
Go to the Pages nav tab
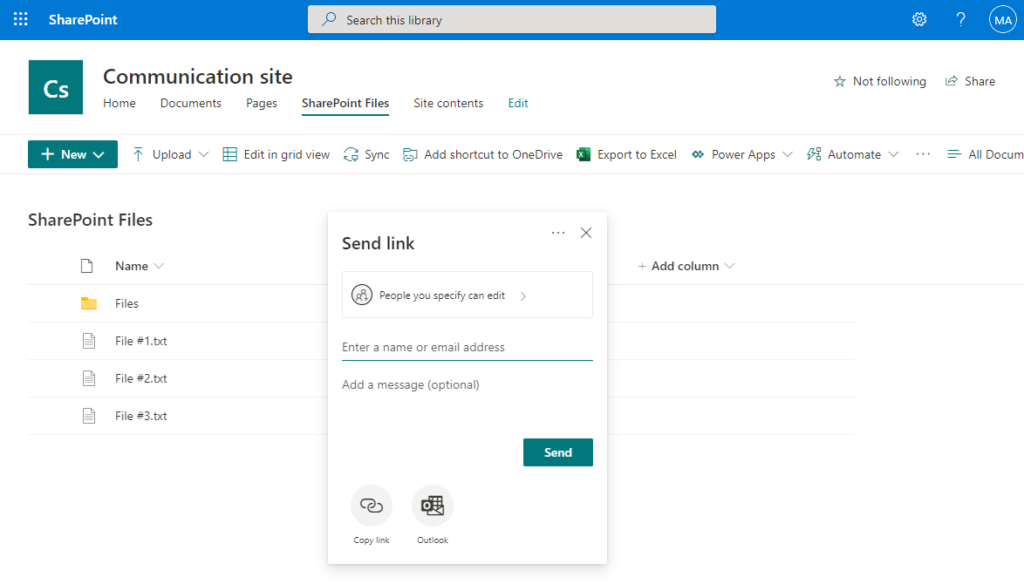(261, 103)
